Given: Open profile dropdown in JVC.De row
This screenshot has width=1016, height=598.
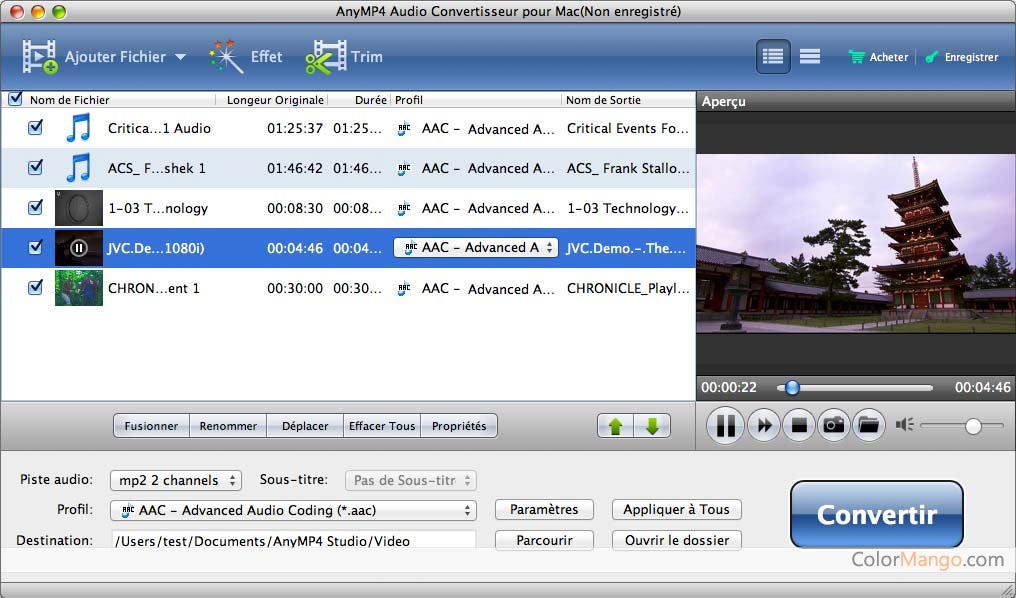Looking at the screenshot, I should (476, 247).
